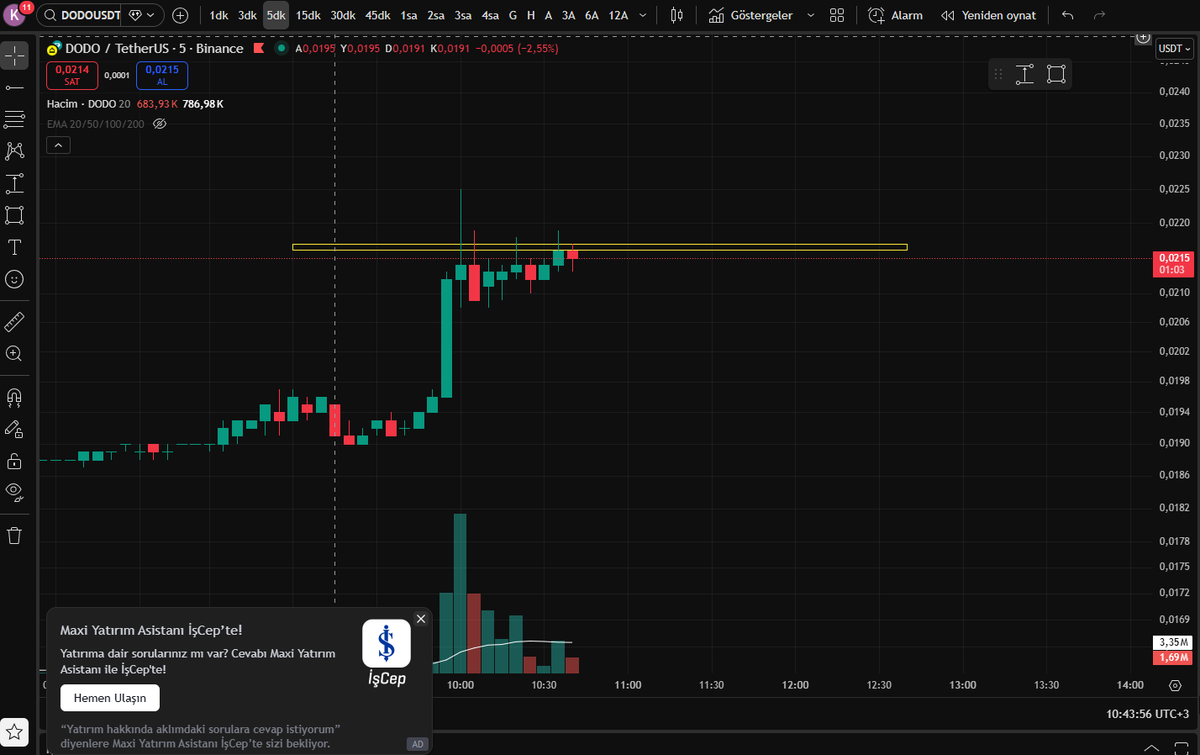The image size is (1200, 755).
Task: Hide the EMA 20/50/100/200 indicator
Action: point(158,123)
